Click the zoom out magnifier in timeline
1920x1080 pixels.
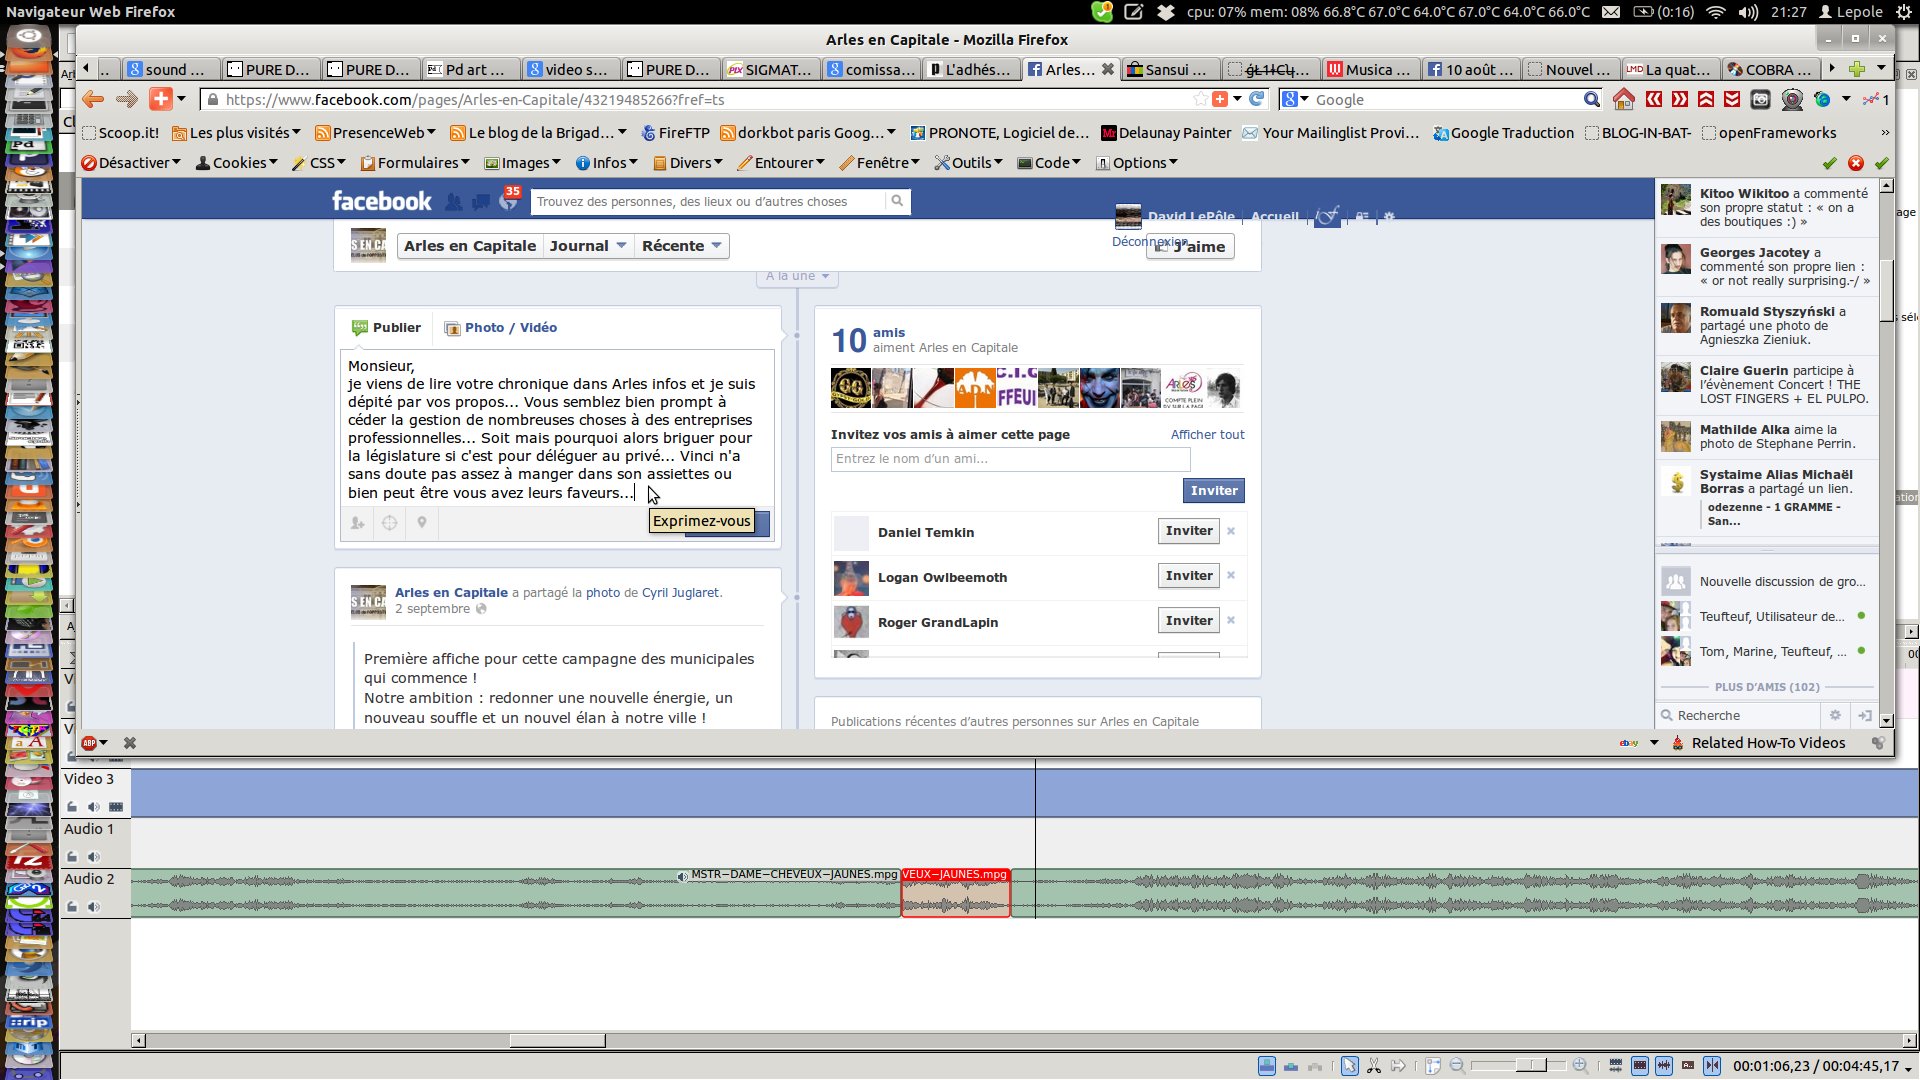coord(1457,1066)
